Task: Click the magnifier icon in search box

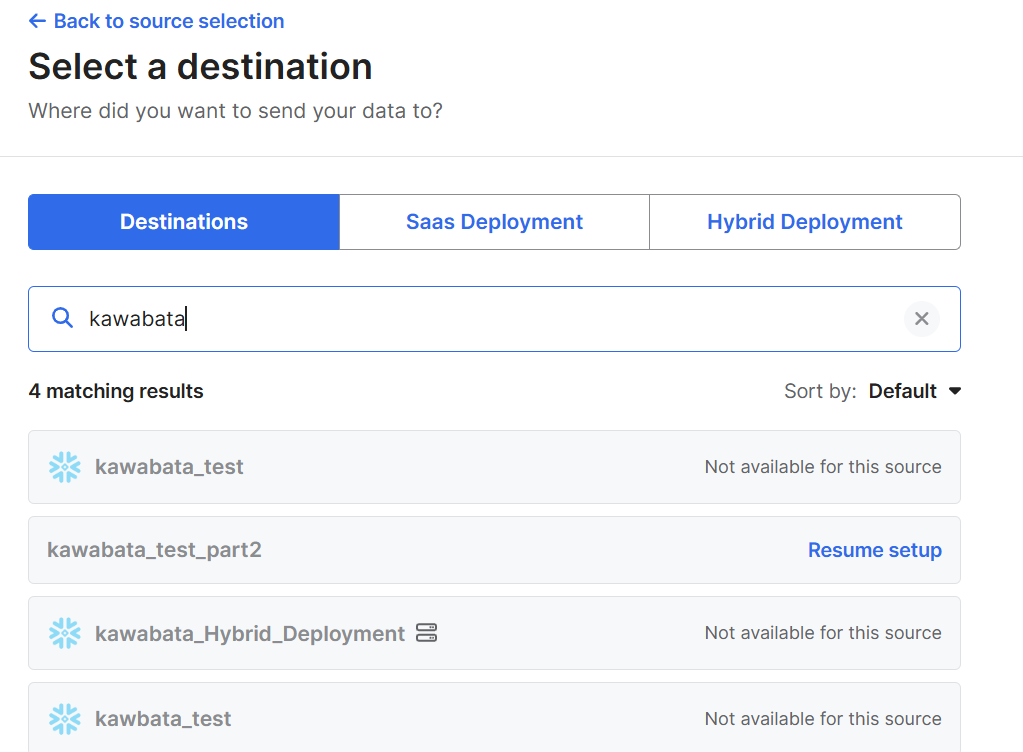Action: (x=62, y=318)
